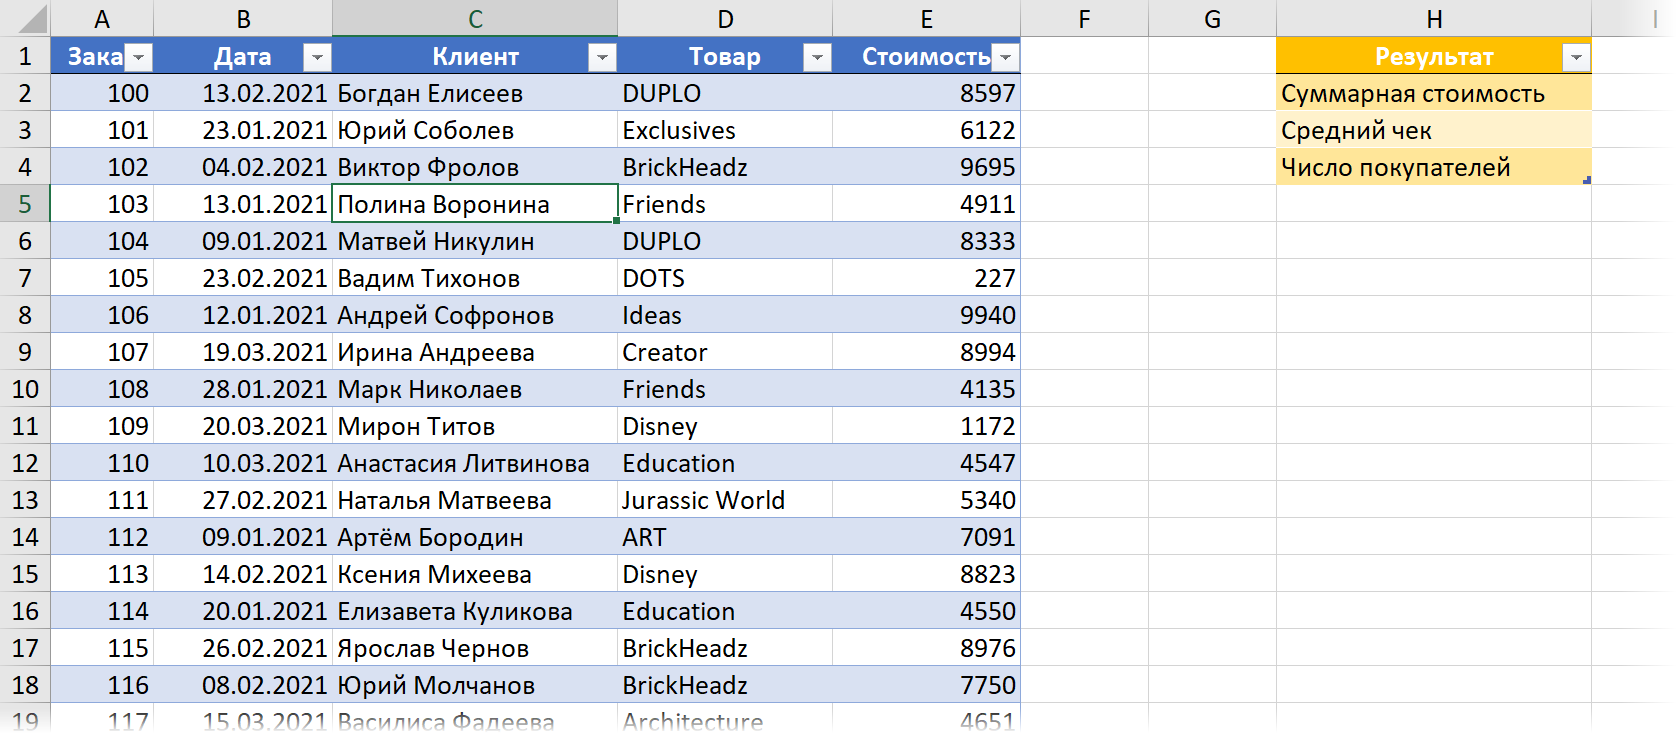Select column C header
The width and height of the screenshot is (1676, 733).
(x=475, y=19)
